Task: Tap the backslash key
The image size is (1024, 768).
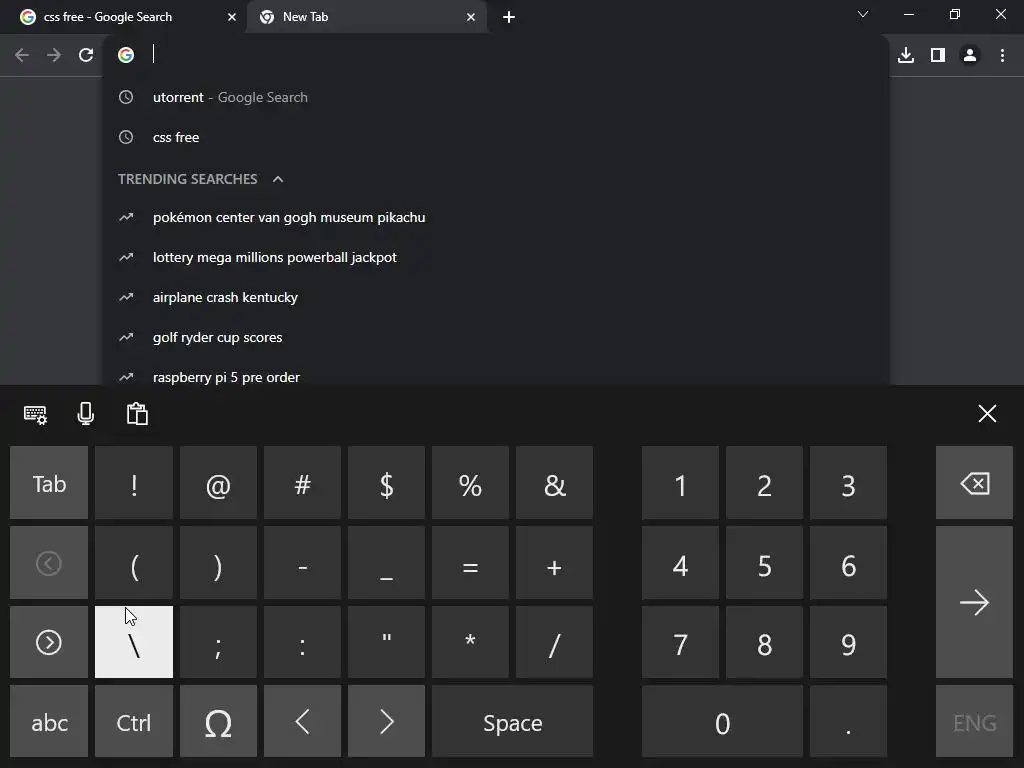Action: 134,642
